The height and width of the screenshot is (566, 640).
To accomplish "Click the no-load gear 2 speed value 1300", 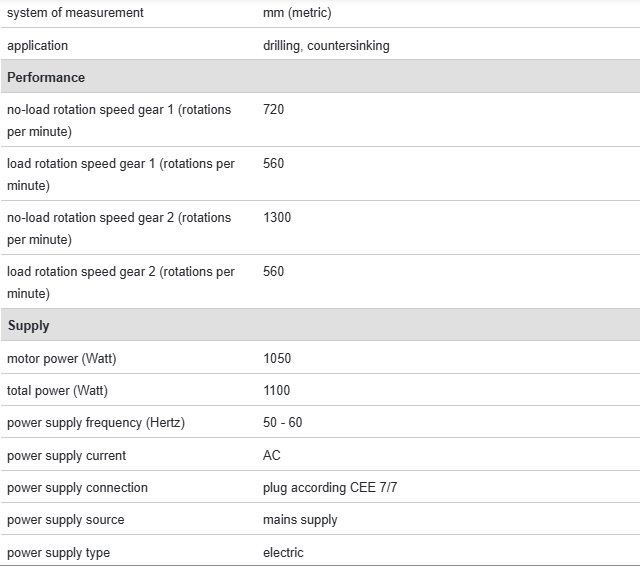I will 277,217.
